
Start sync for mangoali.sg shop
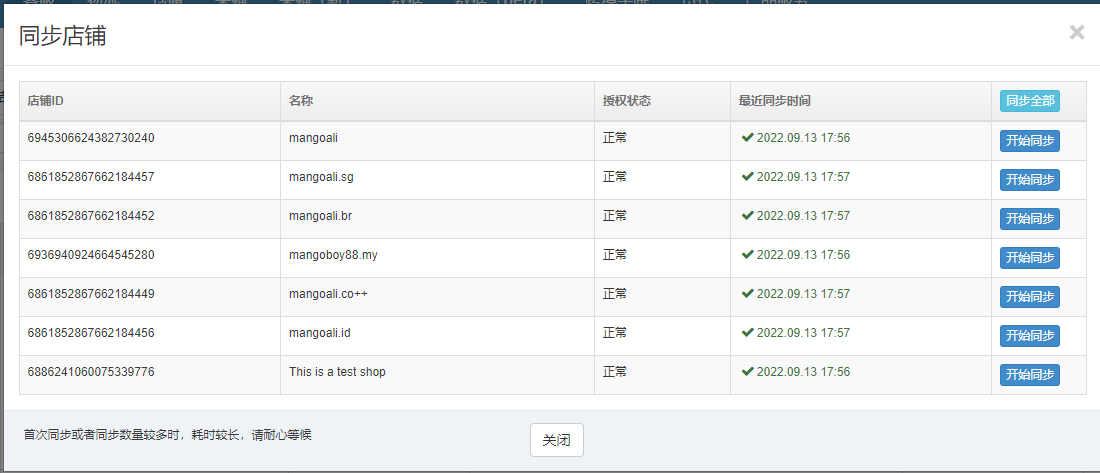pos(1029,180)
